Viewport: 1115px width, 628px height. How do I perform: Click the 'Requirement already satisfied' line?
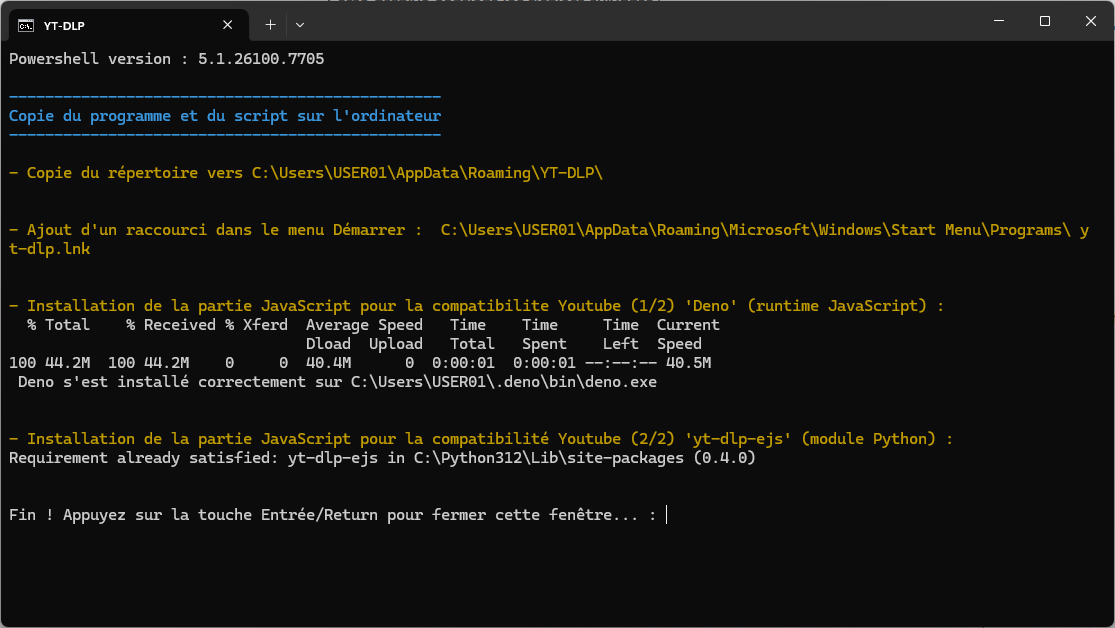[380, 458]
